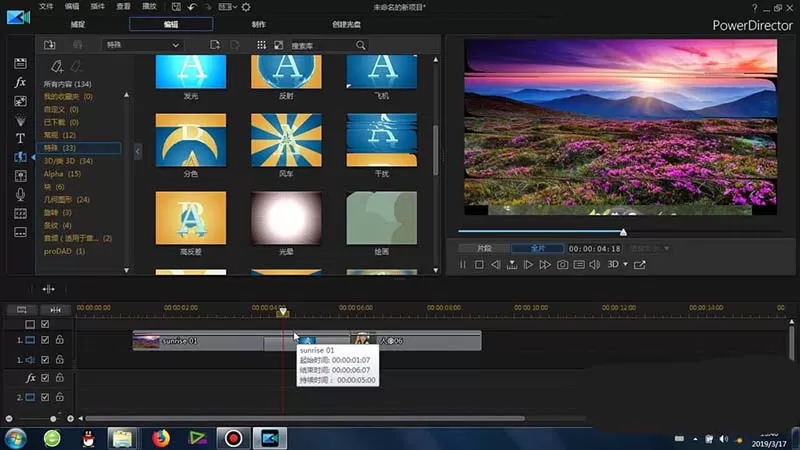Toggle the fx track enable checkbox
The height and width of the screenshot is (450, 800).
pos(45,378)
